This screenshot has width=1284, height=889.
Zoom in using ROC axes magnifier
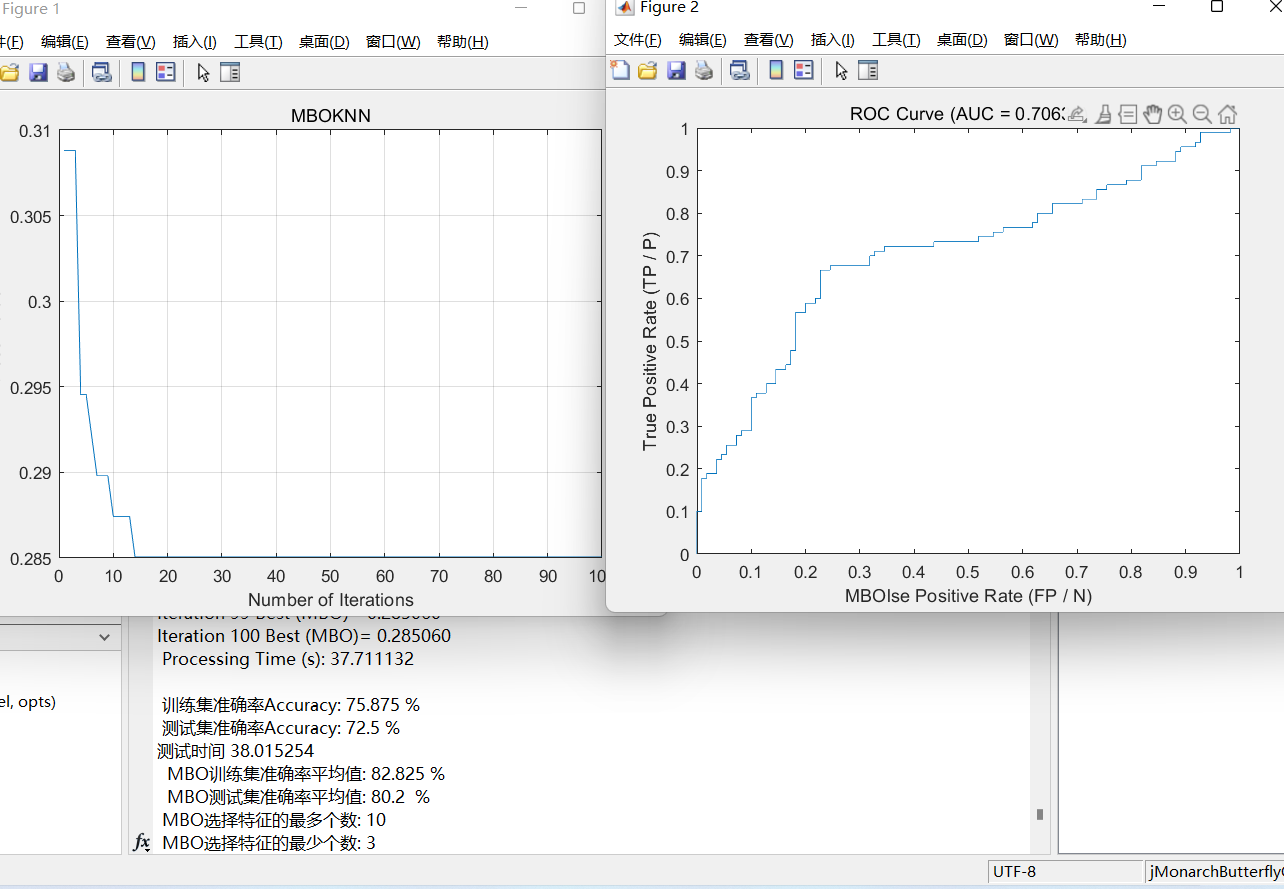[1177, 114]
